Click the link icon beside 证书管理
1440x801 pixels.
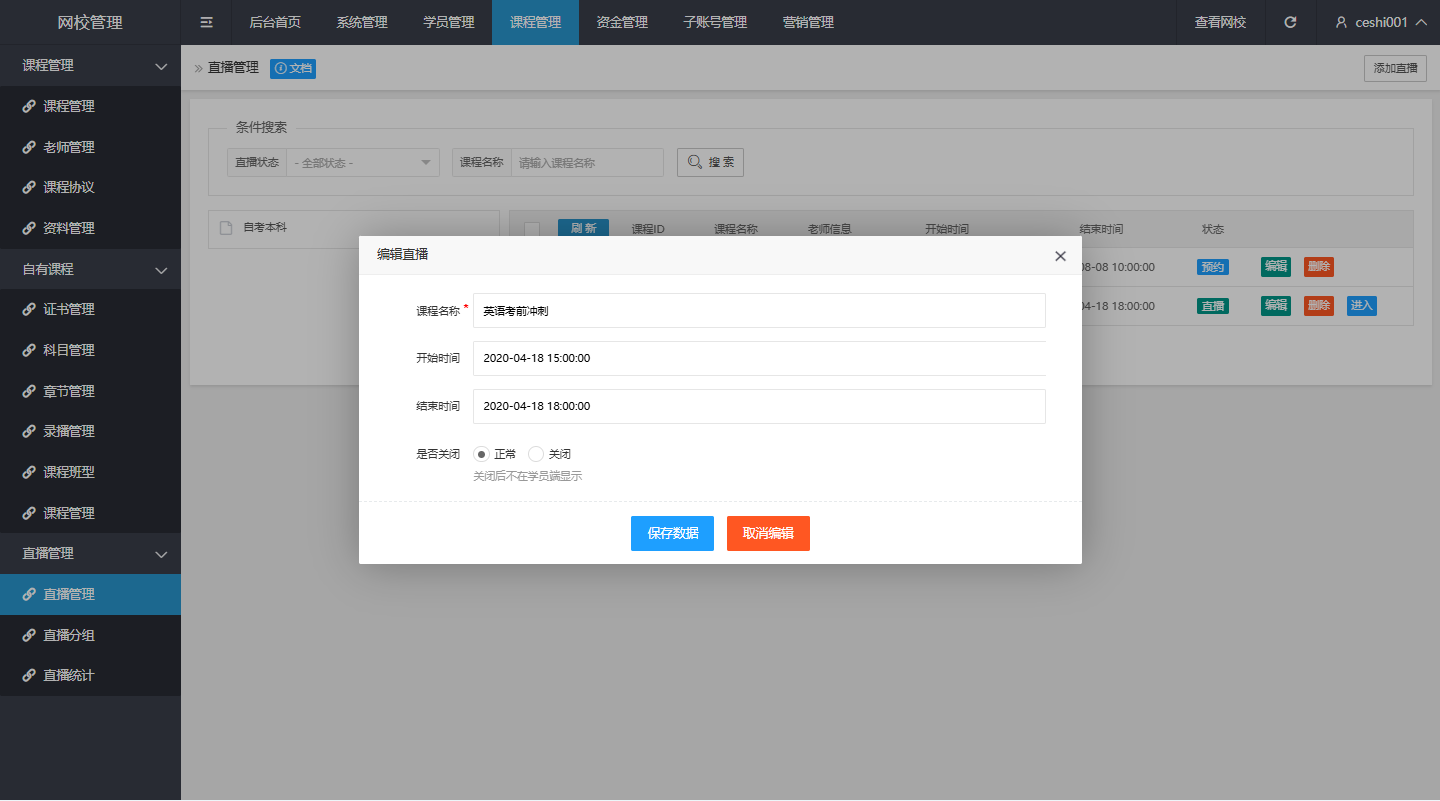pyautogui.click(x=29, y=310)
